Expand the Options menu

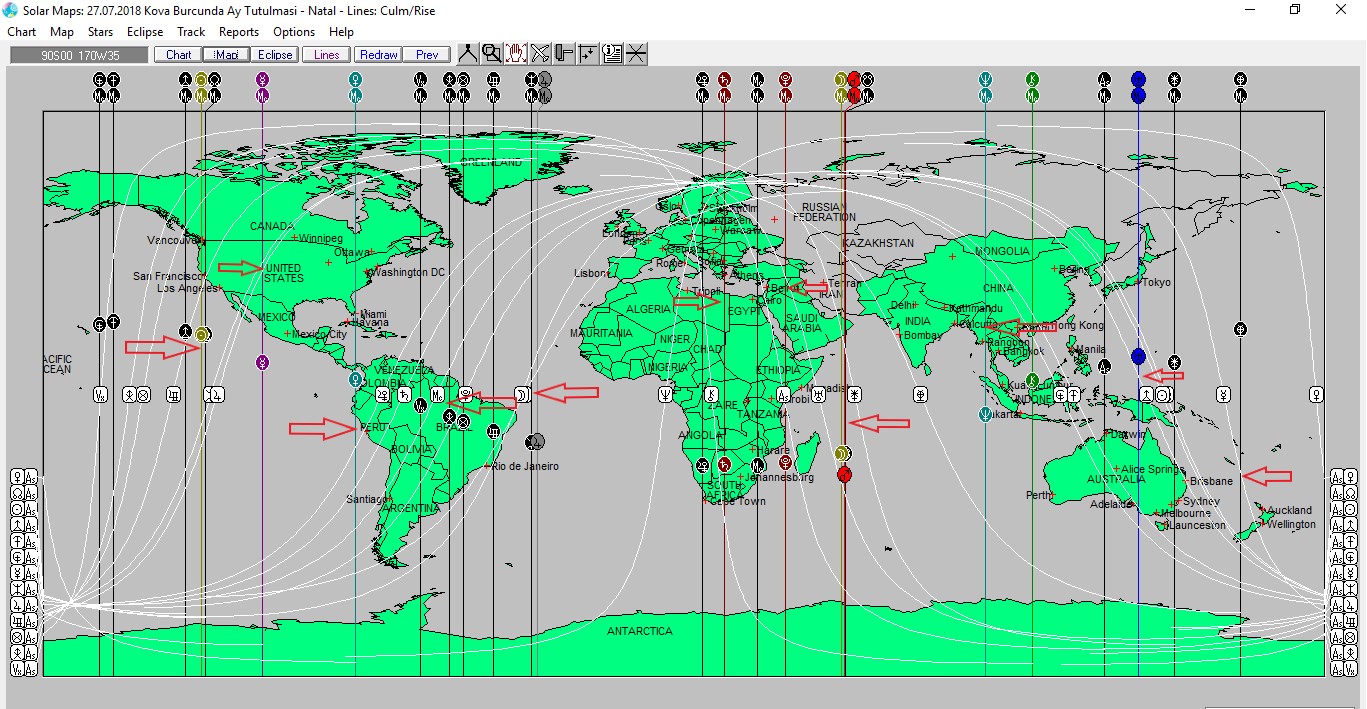click(x=294, y=32)
